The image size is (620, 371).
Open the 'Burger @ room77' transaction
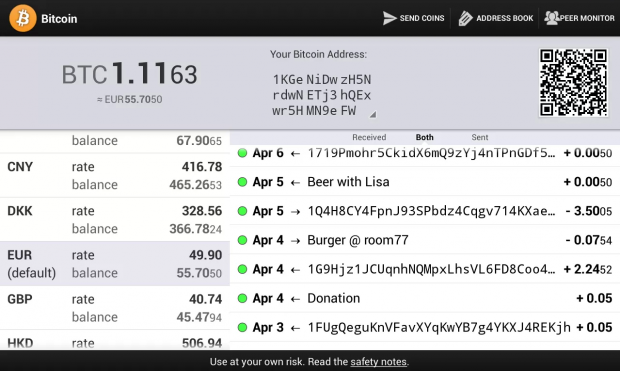(425, 240)
